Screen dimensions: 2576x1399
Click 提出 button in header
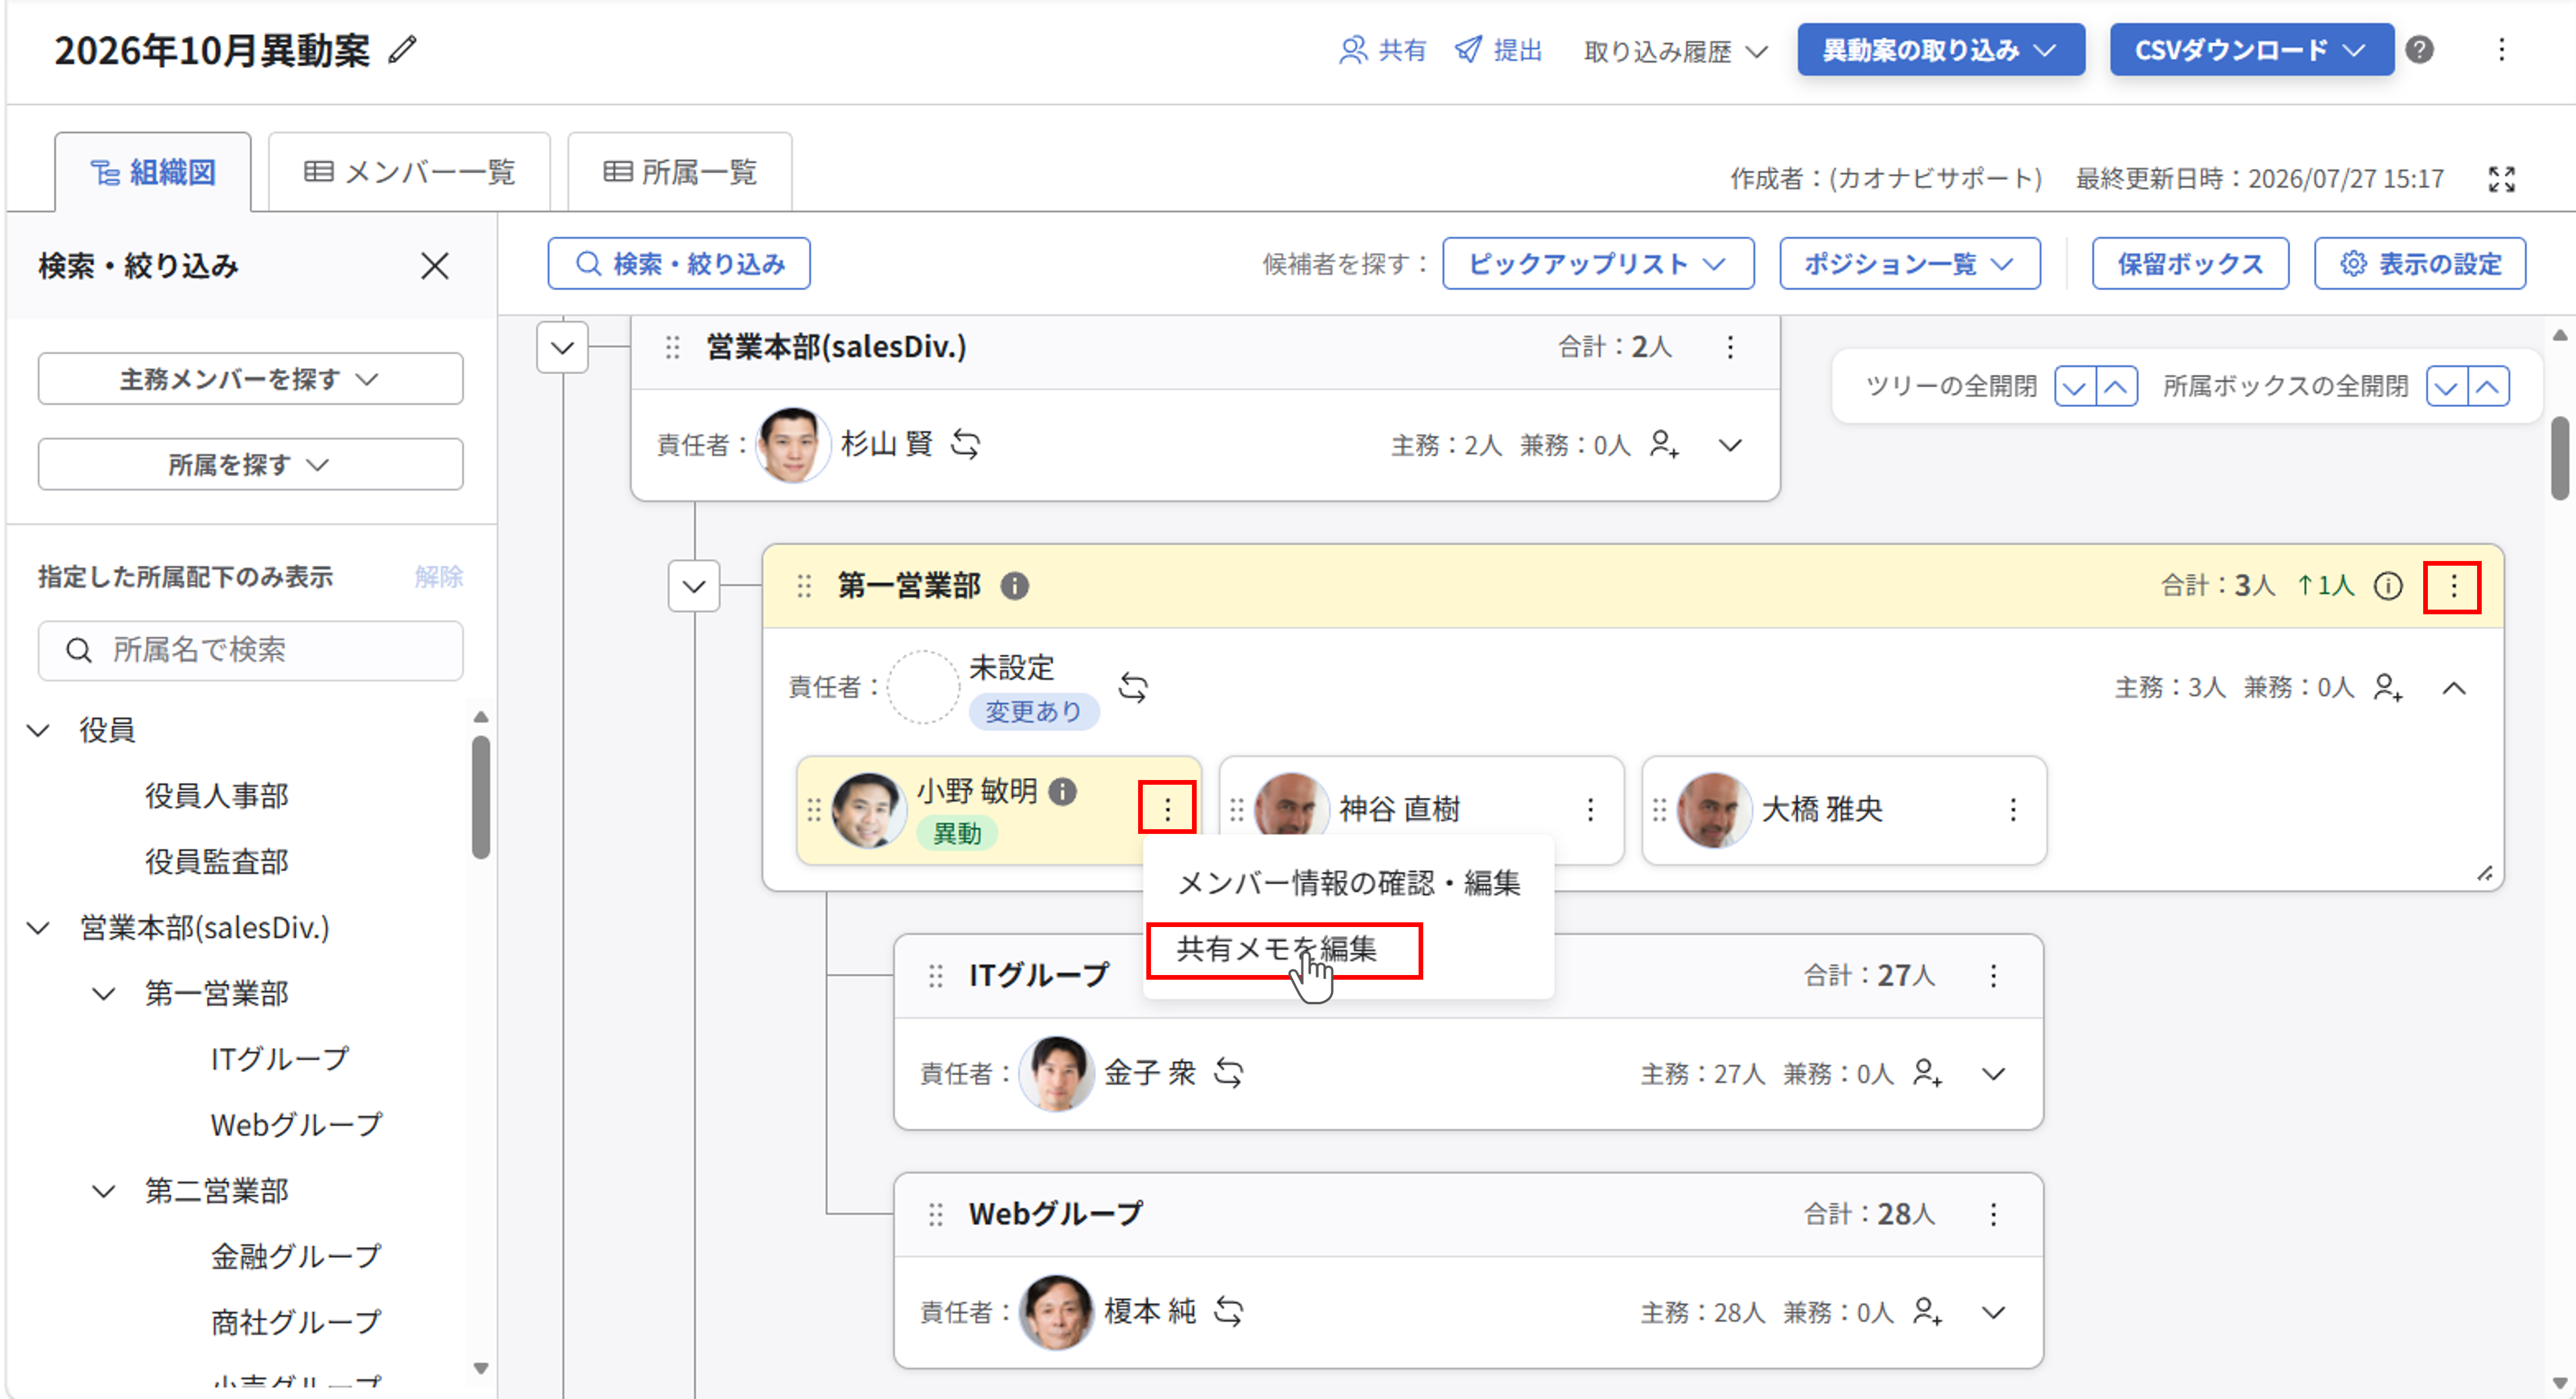(1498, 50)
